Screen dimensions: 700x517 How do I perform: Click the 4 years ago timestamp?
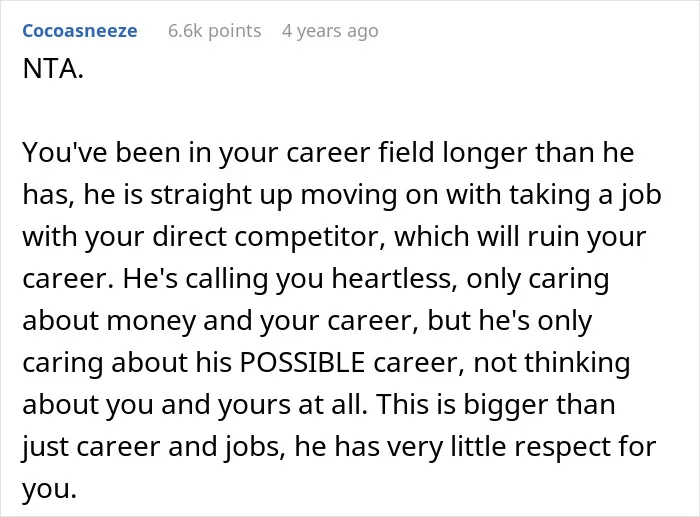[x=330, y=31]
